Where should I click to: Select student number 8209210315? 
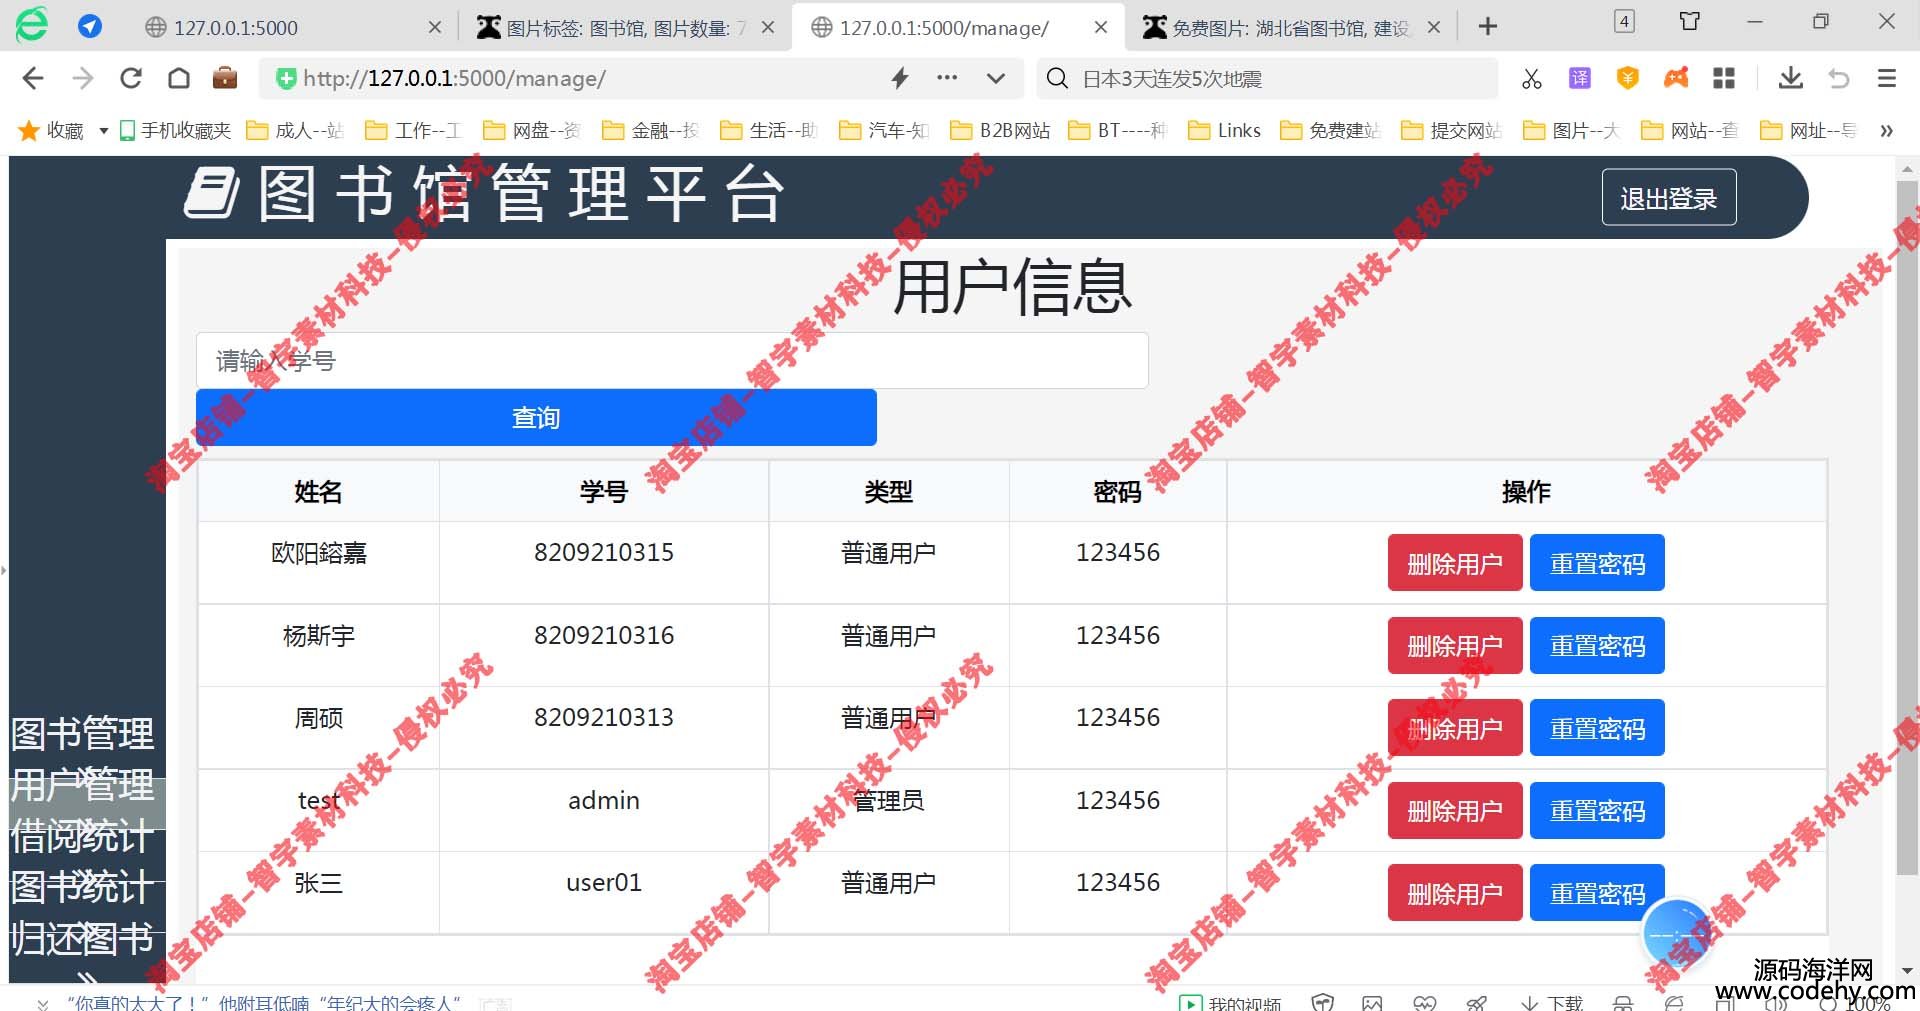[x=604, y=553]
